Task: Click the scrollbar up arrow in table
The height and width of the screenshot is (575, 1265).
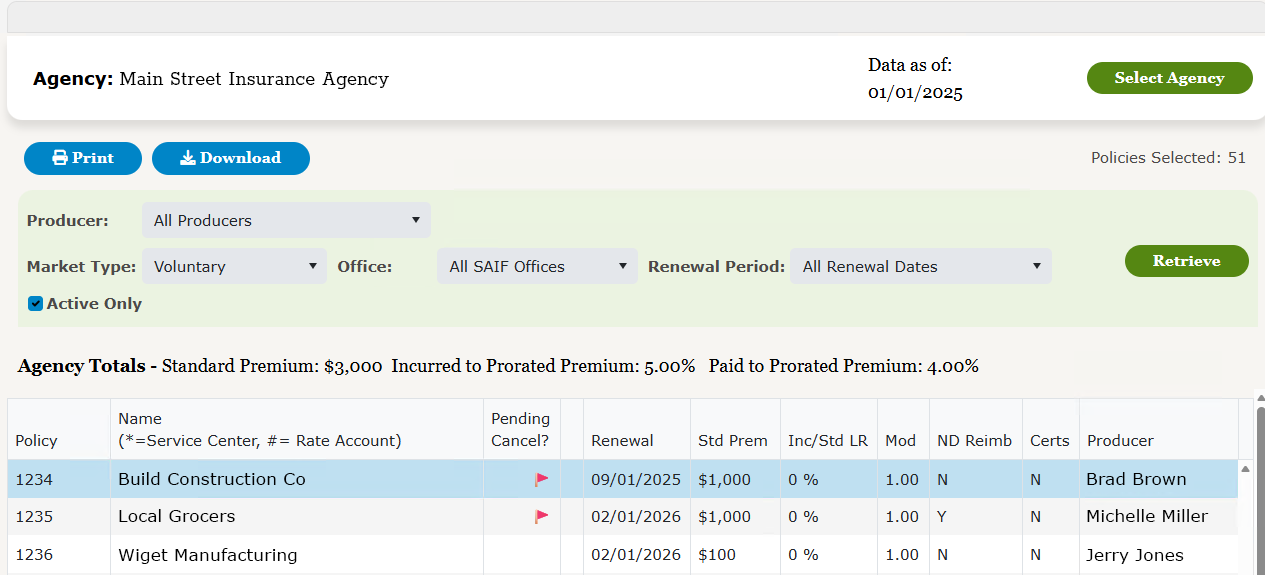Action: pos(1246,469)
